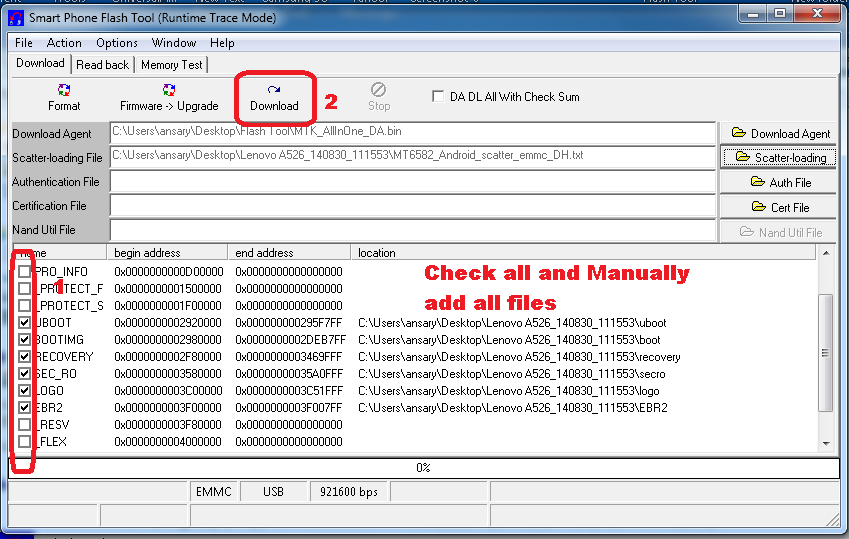
Task: Click the Format toolbar icon
Action: 64,90
